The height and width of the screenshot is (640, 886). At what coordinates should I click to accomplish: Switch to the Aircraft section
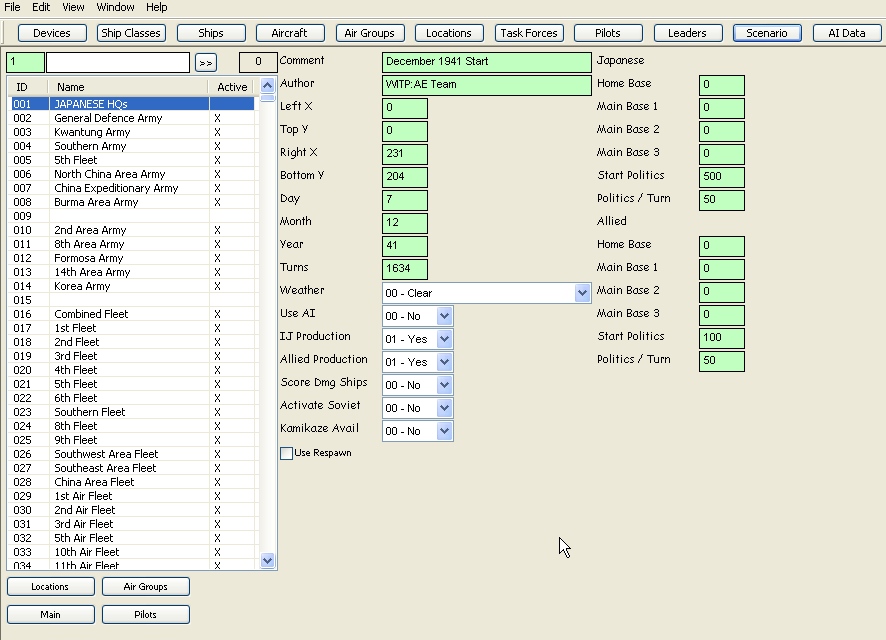[x=289, y=32]
